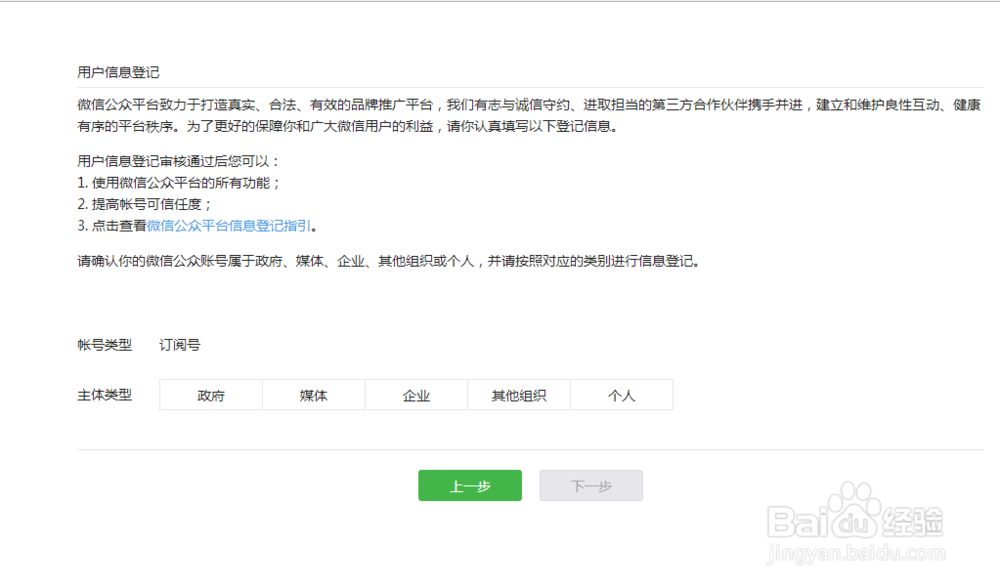The image size is (1000, 588).
Task: Click the grey 下一步 button
Action: [x=591, y=486]
